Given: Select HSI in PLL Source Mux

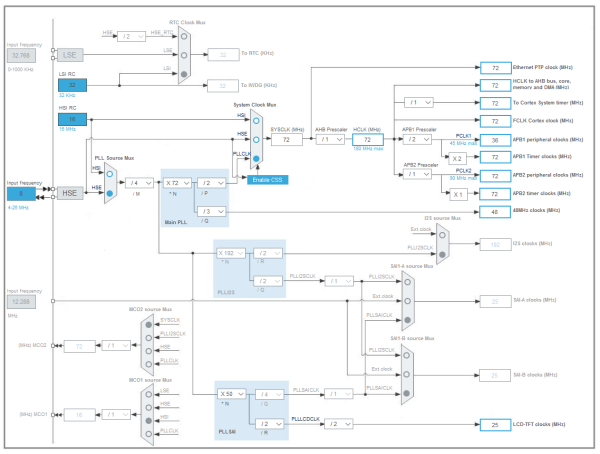Looking at the screenshot, I should click(x=108, y=173).
